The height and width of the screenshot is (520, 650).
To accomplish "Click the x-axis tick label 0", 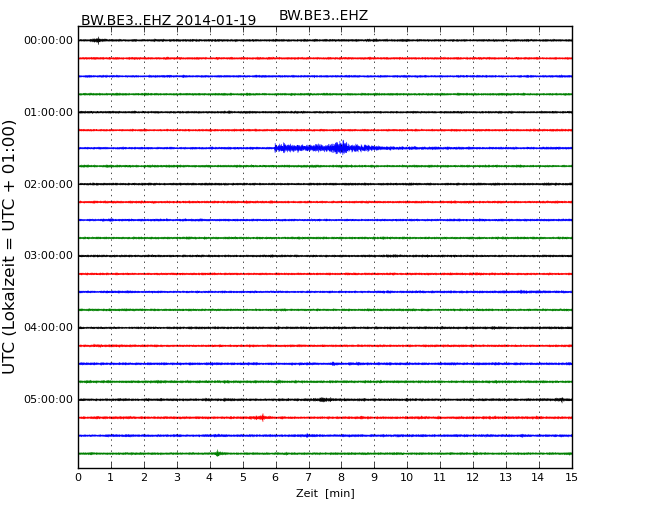I will click(x=78, y=477).
